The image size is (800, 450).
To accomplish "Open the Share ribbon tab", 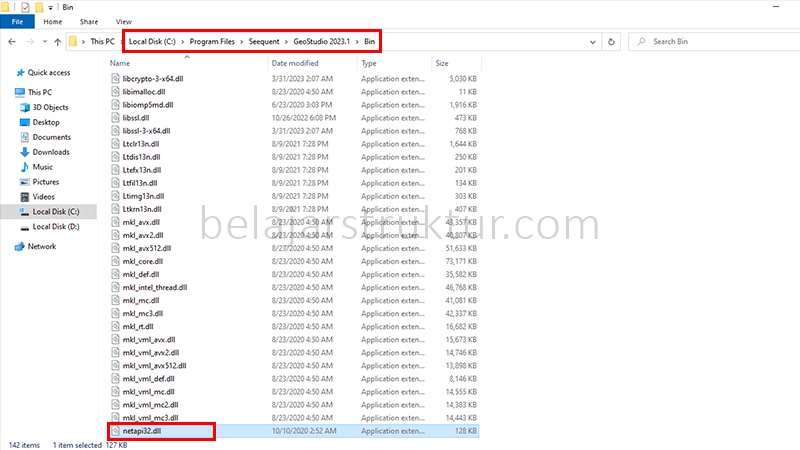I will [x=89, y=22].
